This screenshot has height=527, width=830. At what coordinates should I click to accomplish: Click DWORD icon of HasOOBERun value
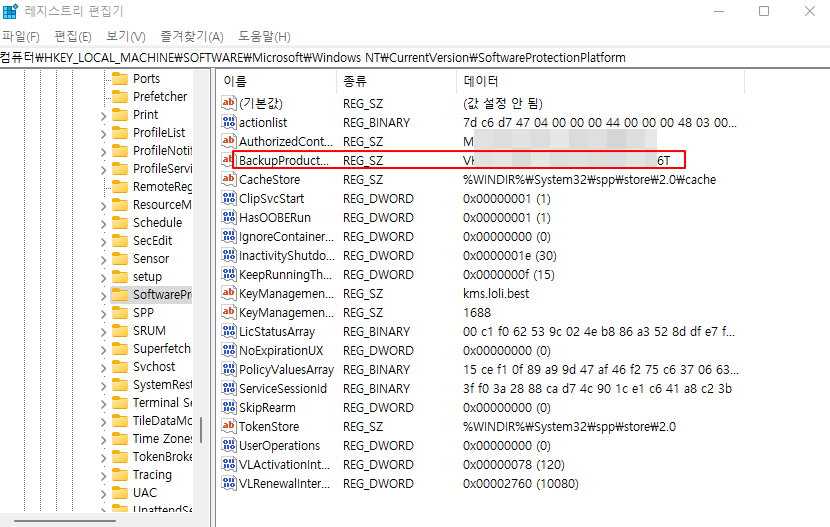click(229, 217)
